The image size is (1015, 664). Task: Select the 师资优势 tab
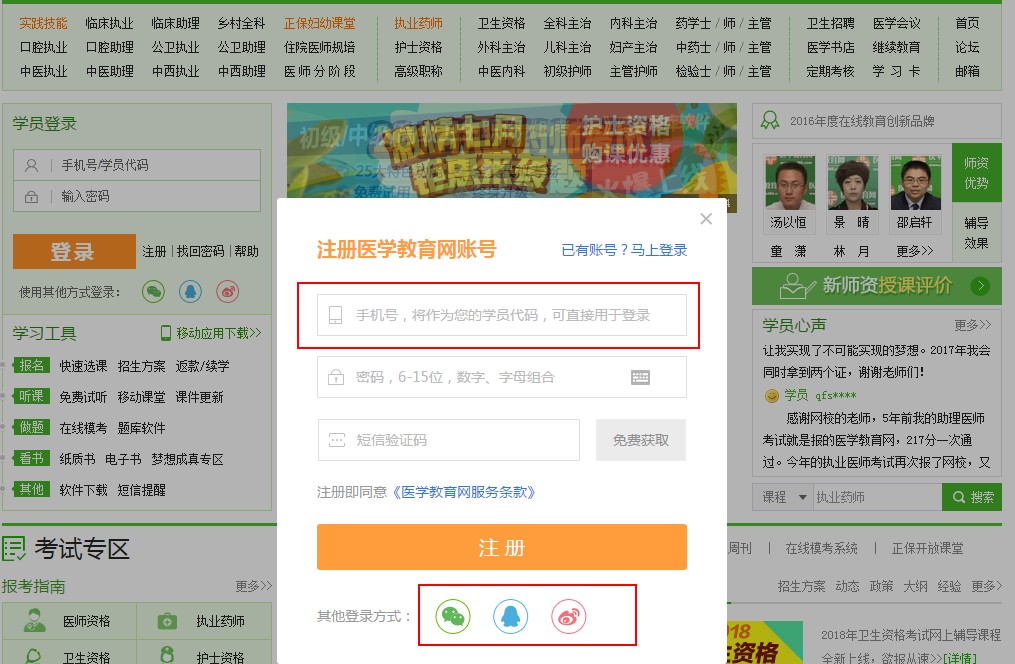[x=976, y=173]
